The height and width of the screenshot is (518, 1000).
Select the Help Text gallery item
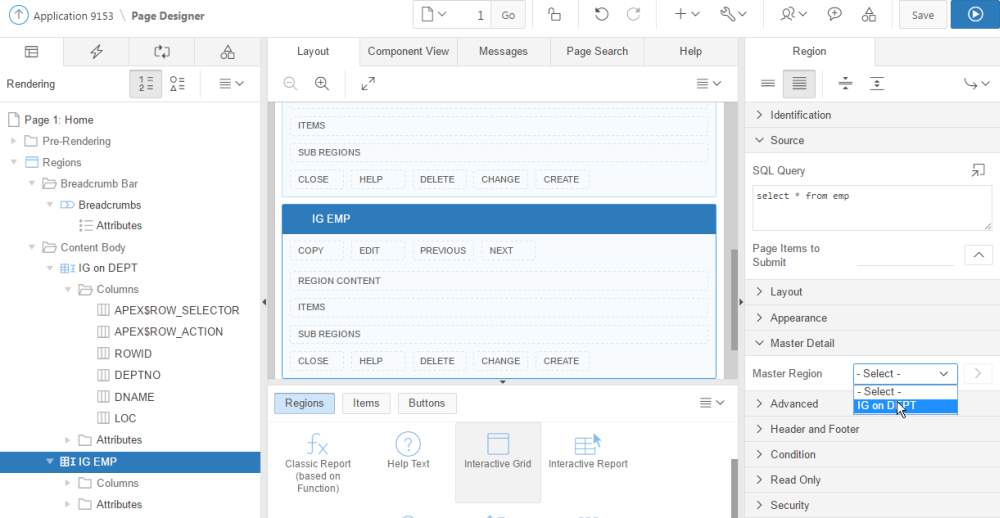[x=408, y=452]
